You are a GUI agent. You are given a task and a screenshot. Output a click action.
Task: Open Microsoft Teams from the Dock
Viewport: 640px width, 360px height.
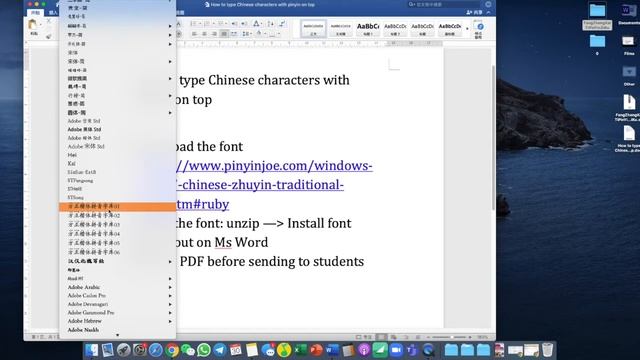click(x=412, y=350)
